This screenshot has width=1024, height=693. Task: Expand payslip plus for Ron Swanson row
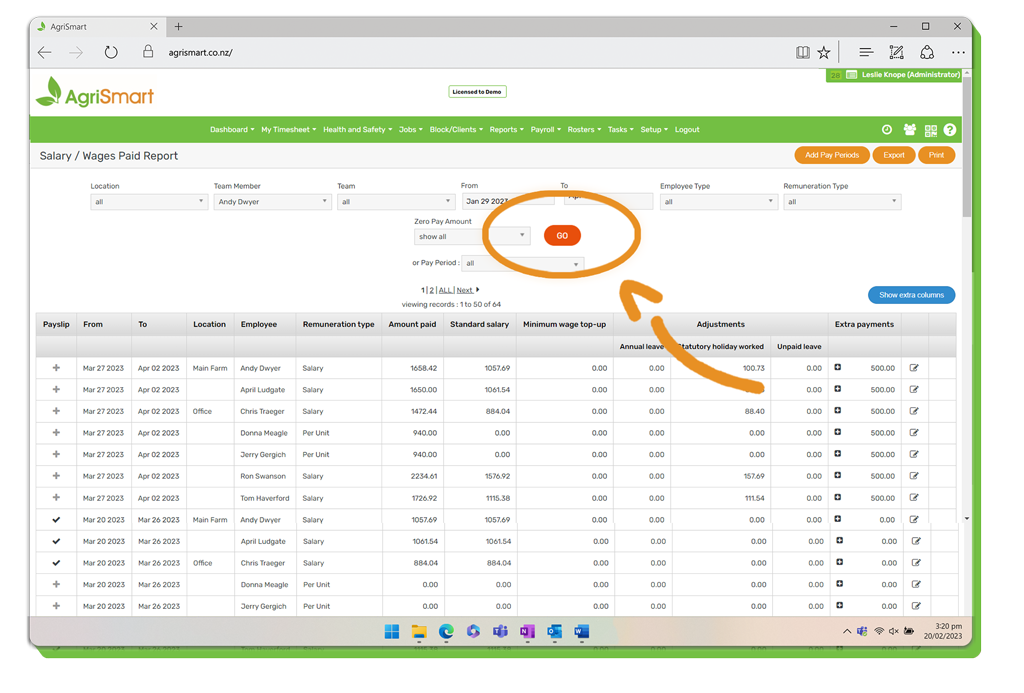(x=56, y=476)
